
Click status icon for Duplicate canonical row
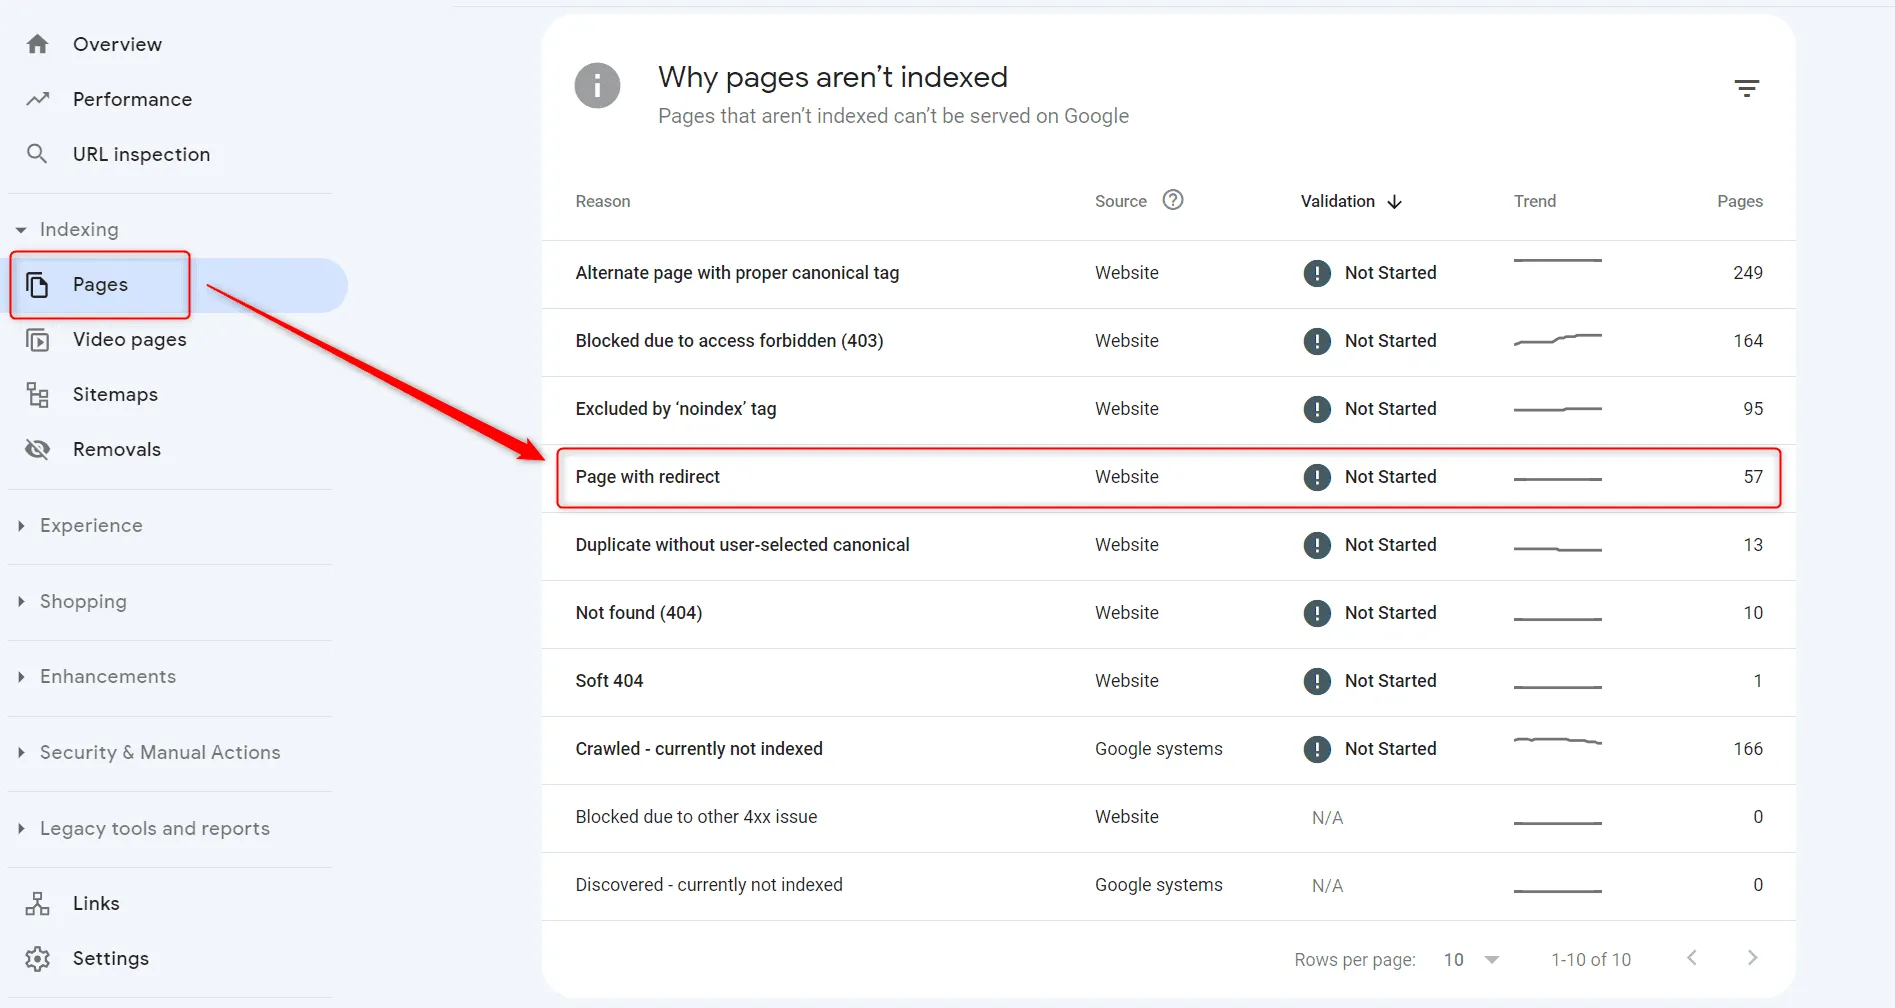point(1317,545)
